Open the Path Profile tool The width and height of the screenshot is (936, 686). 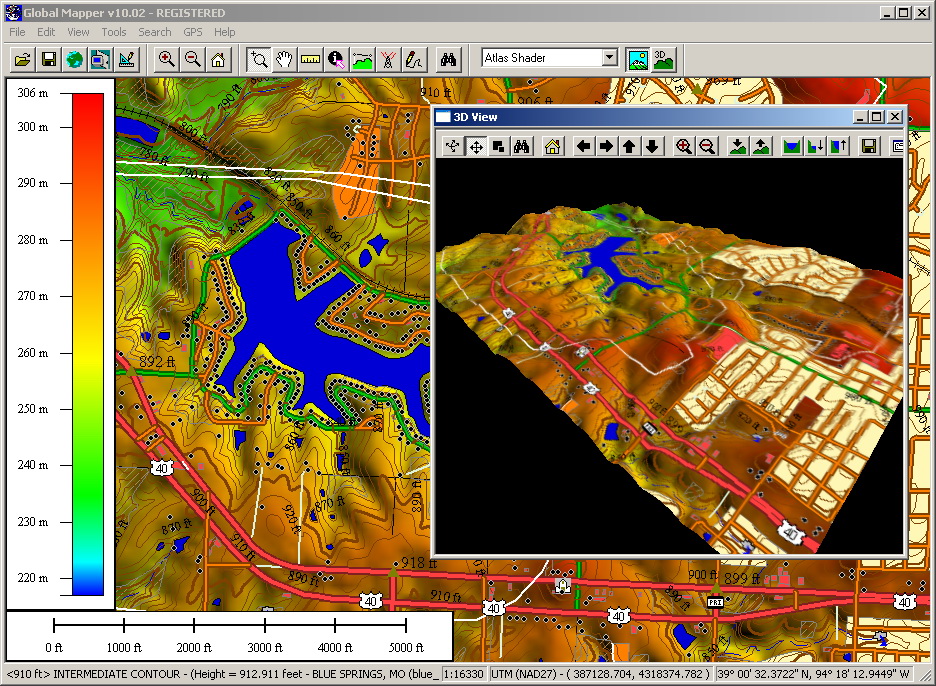click(361, 59)
